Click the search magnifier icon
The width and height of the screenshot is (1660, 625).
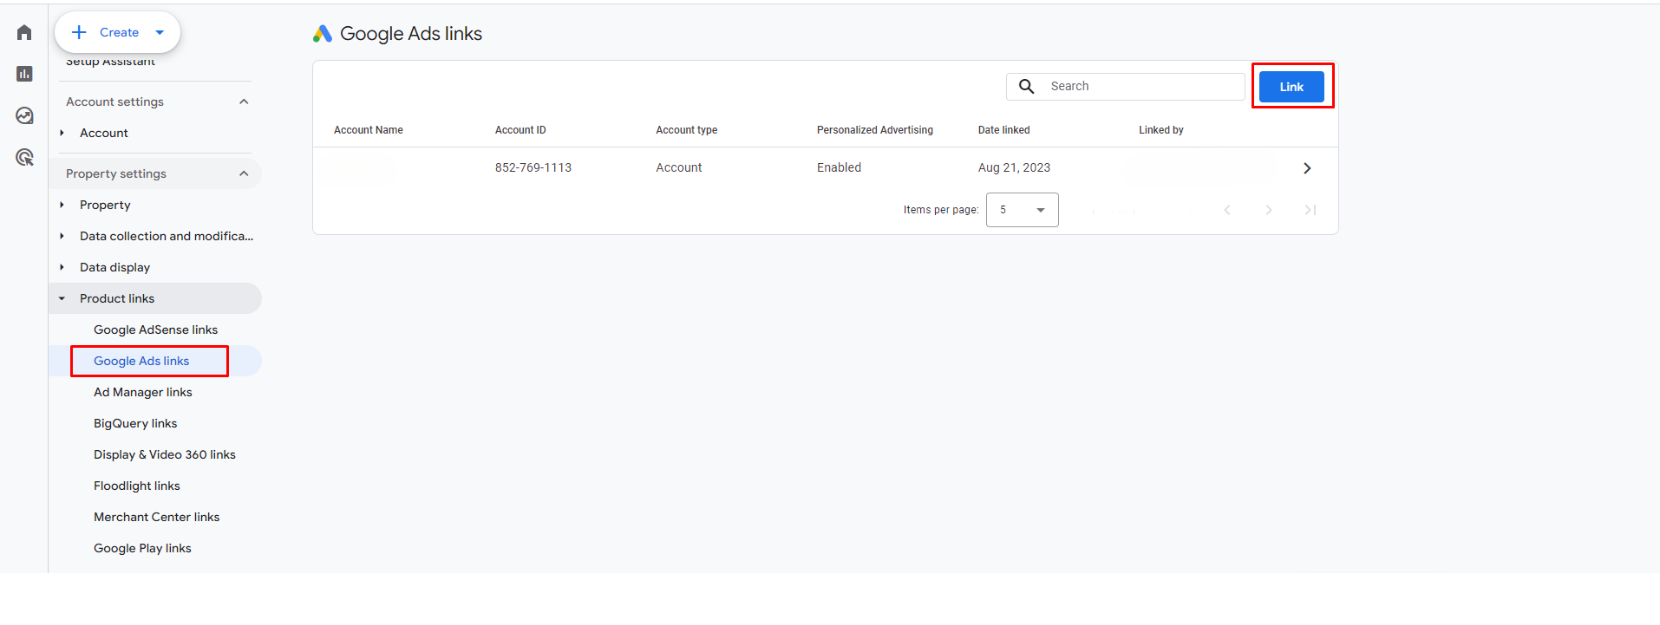[1026, 87]
